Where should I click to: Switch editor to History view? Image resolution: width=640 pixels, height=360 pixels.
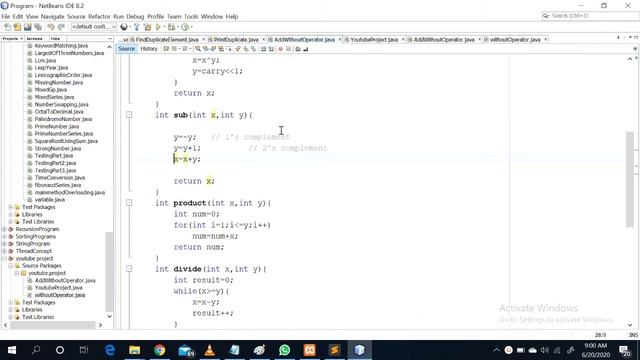pyautogui.click(x=149, y=49)
